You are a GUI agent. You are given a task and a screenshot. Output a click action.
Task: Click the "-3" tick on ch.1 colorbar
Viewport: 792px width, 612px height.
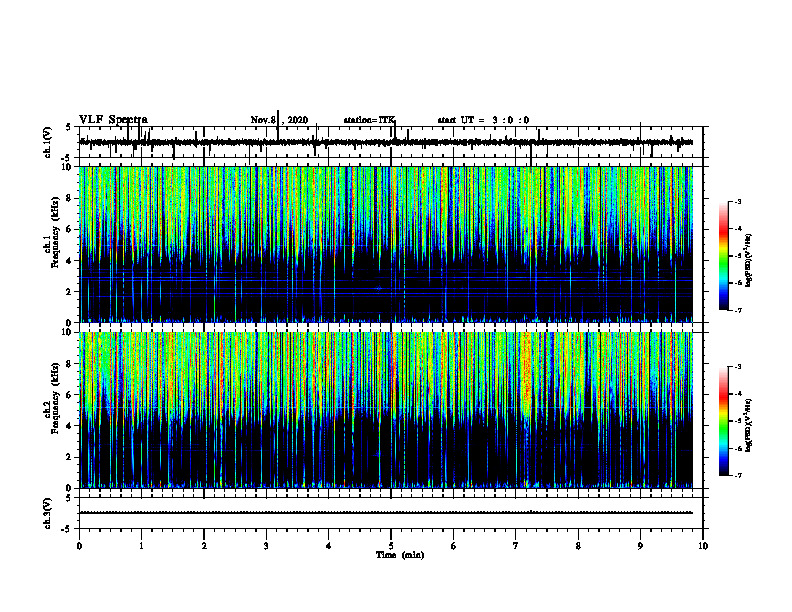tap(738, 202)
